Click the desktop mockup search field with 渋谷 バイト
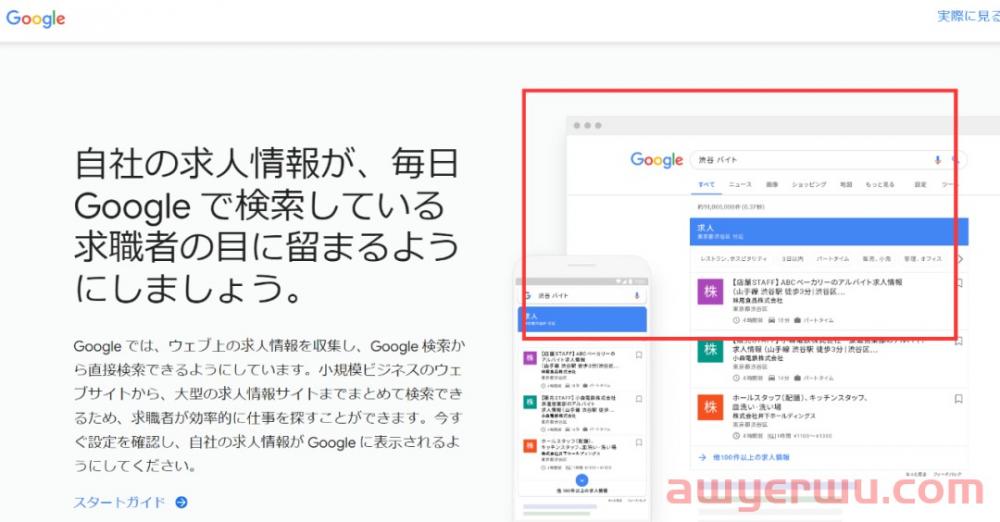Viewport: 1000px width, 522px height. [x=828, y=160]
